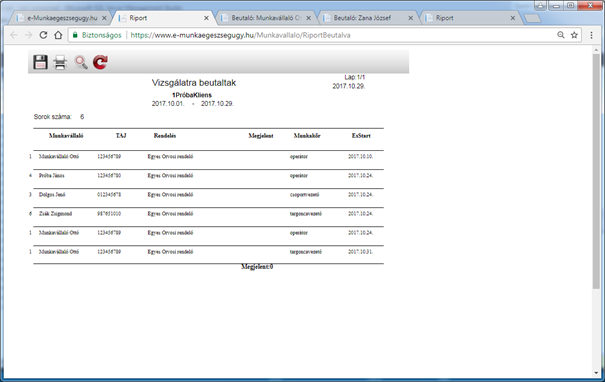Click the Megjelent:0 summary text
Screen dimensions: 605x382
tap(257, 267)
